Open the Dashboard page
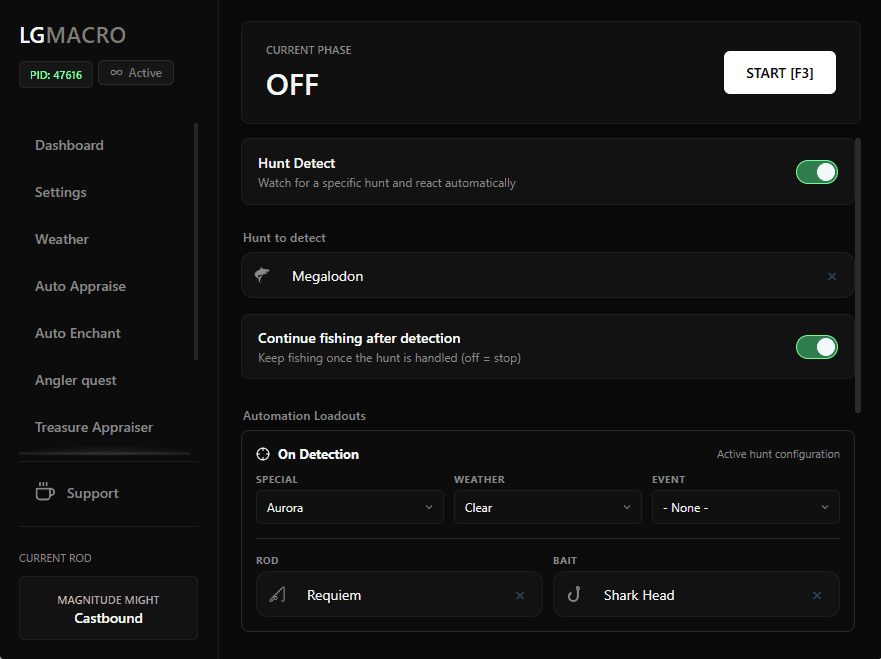 69,145
